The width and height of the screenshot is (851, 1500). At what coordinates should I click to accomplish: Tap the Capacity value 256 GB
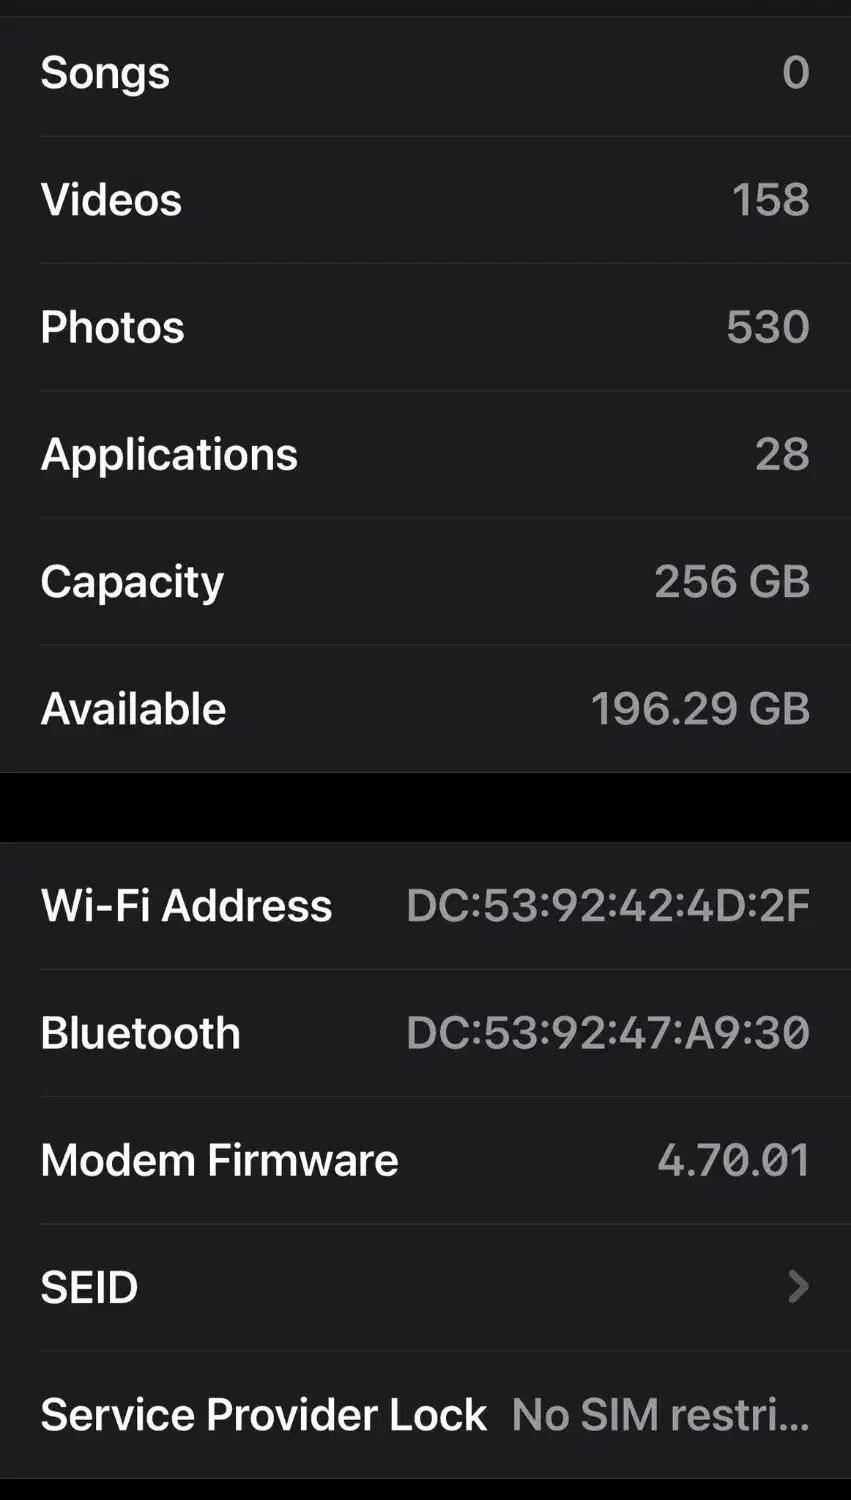pyautogui.click(x=731, y=582)
